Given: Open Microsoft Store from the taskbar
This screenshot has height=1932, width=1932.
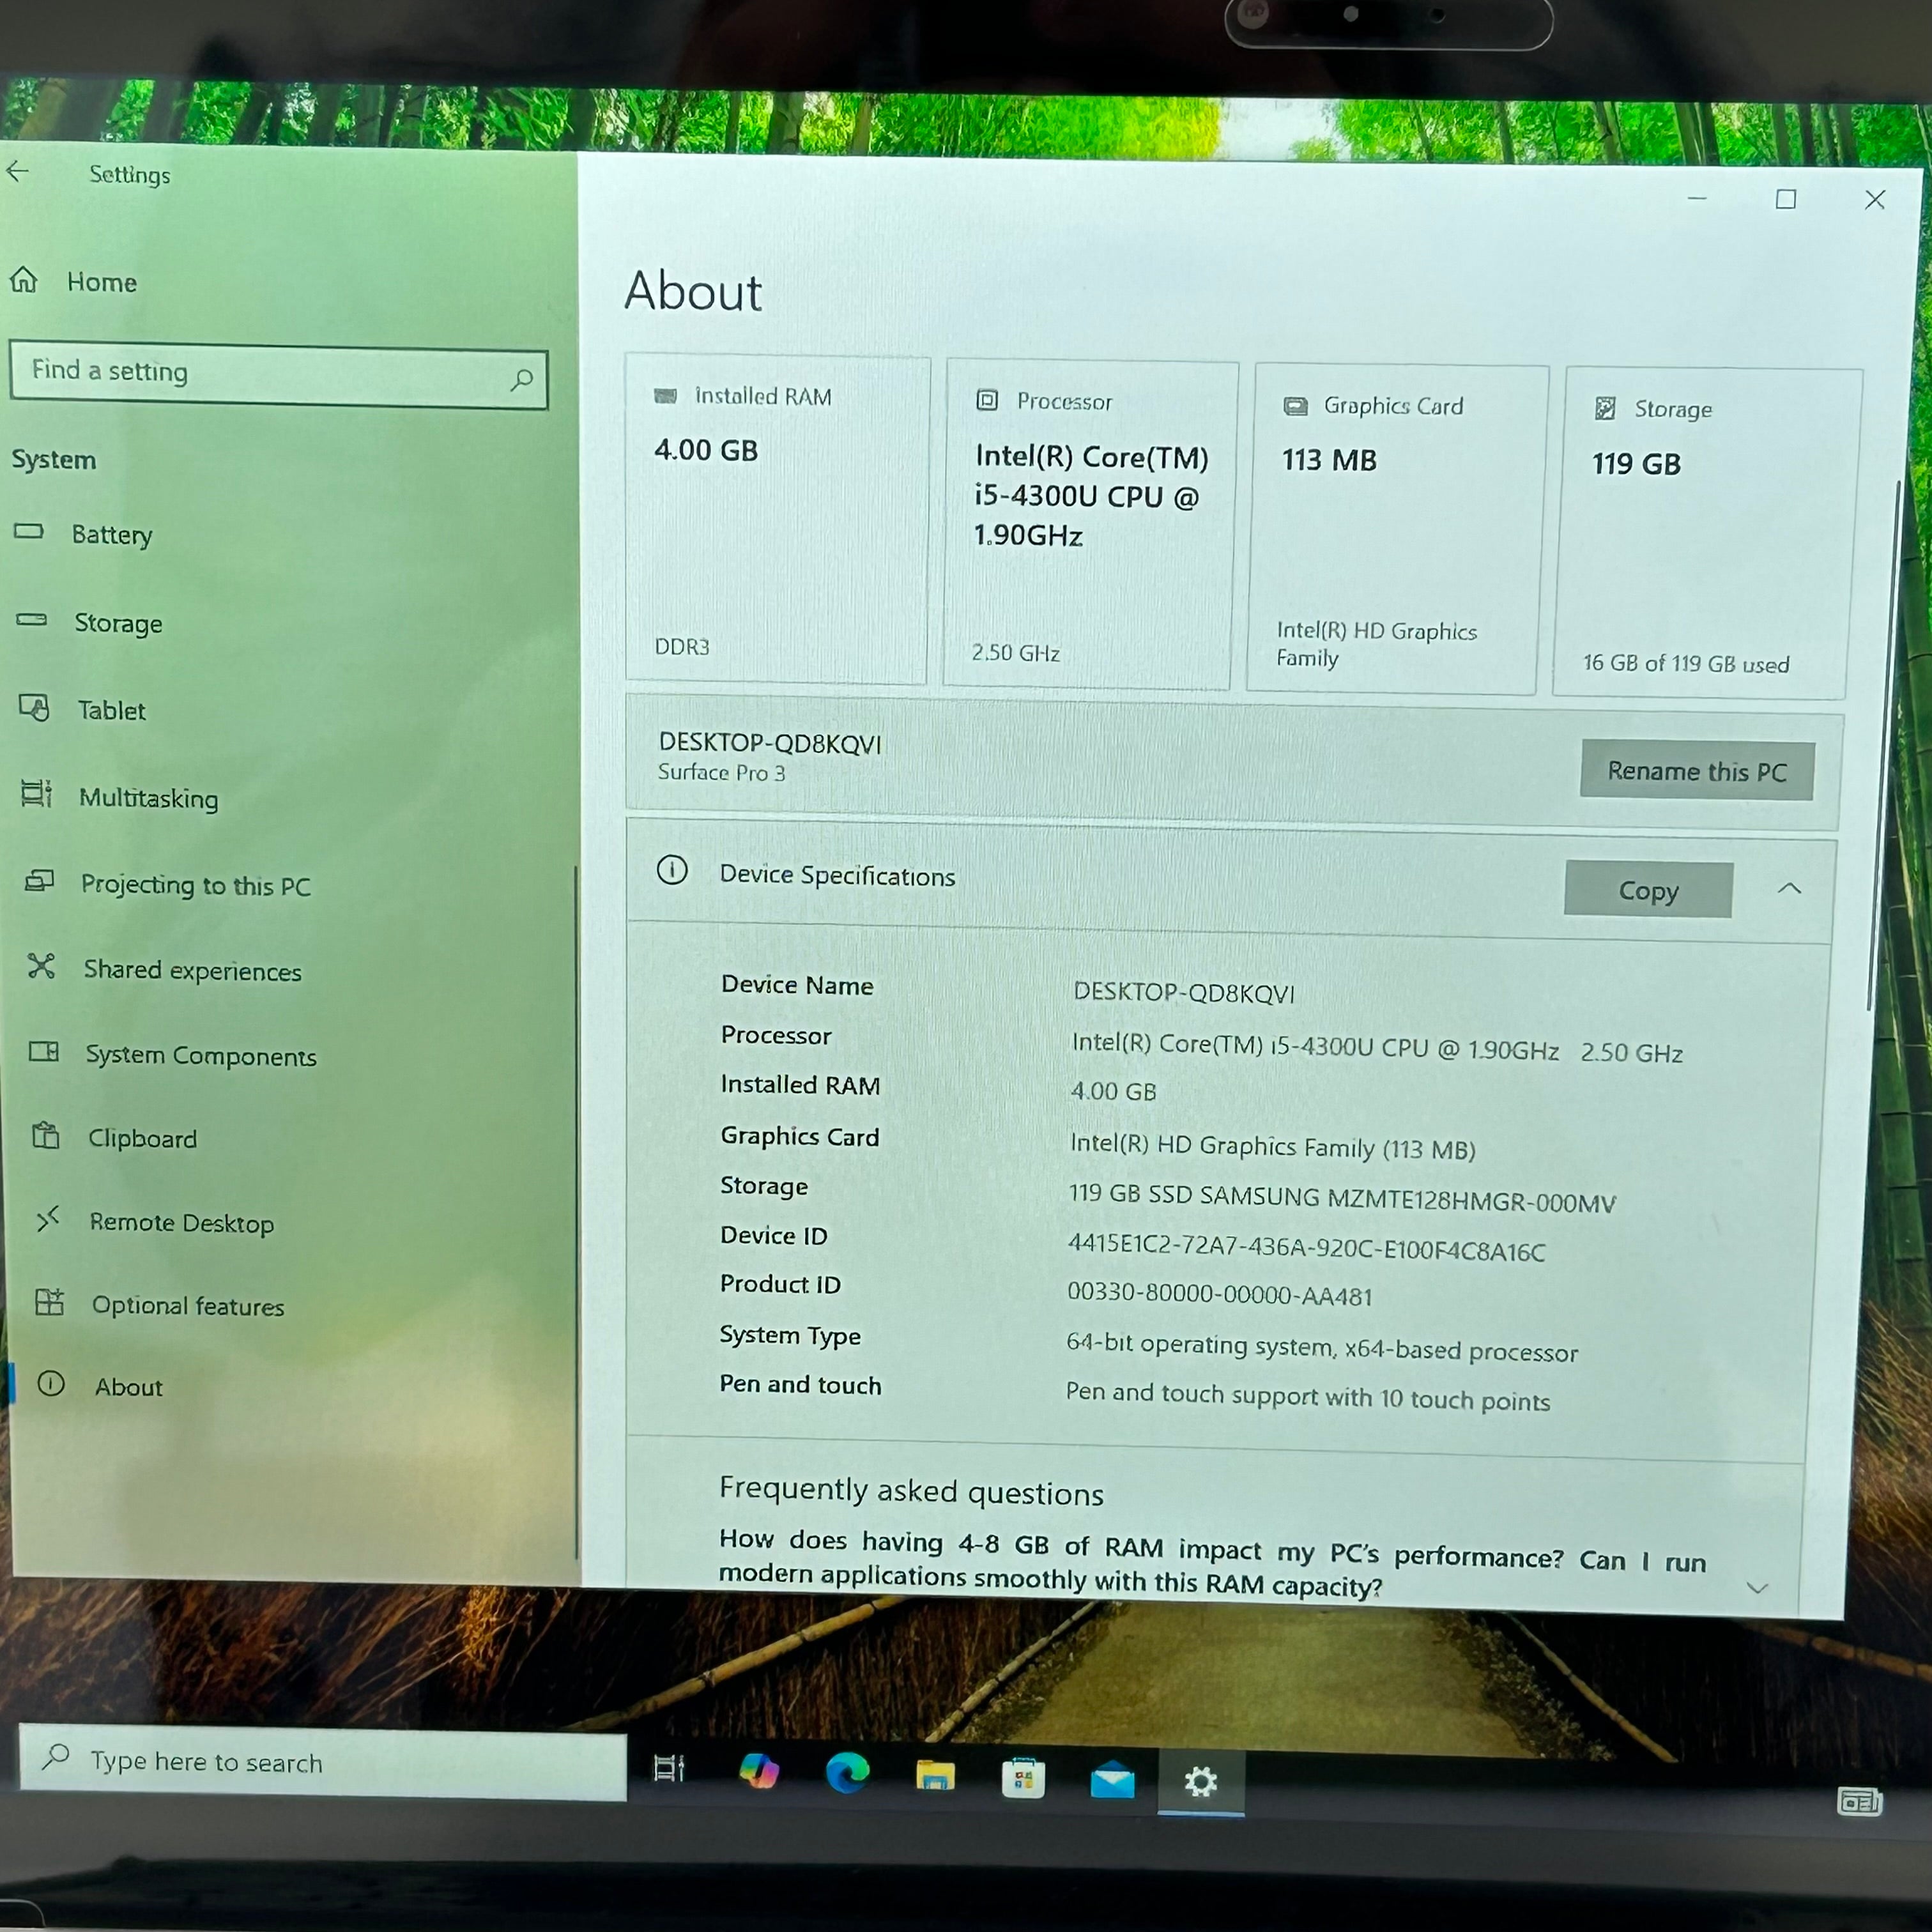Looking at the screenshot, I should pyautogui.click(x=1023, y=1778).
